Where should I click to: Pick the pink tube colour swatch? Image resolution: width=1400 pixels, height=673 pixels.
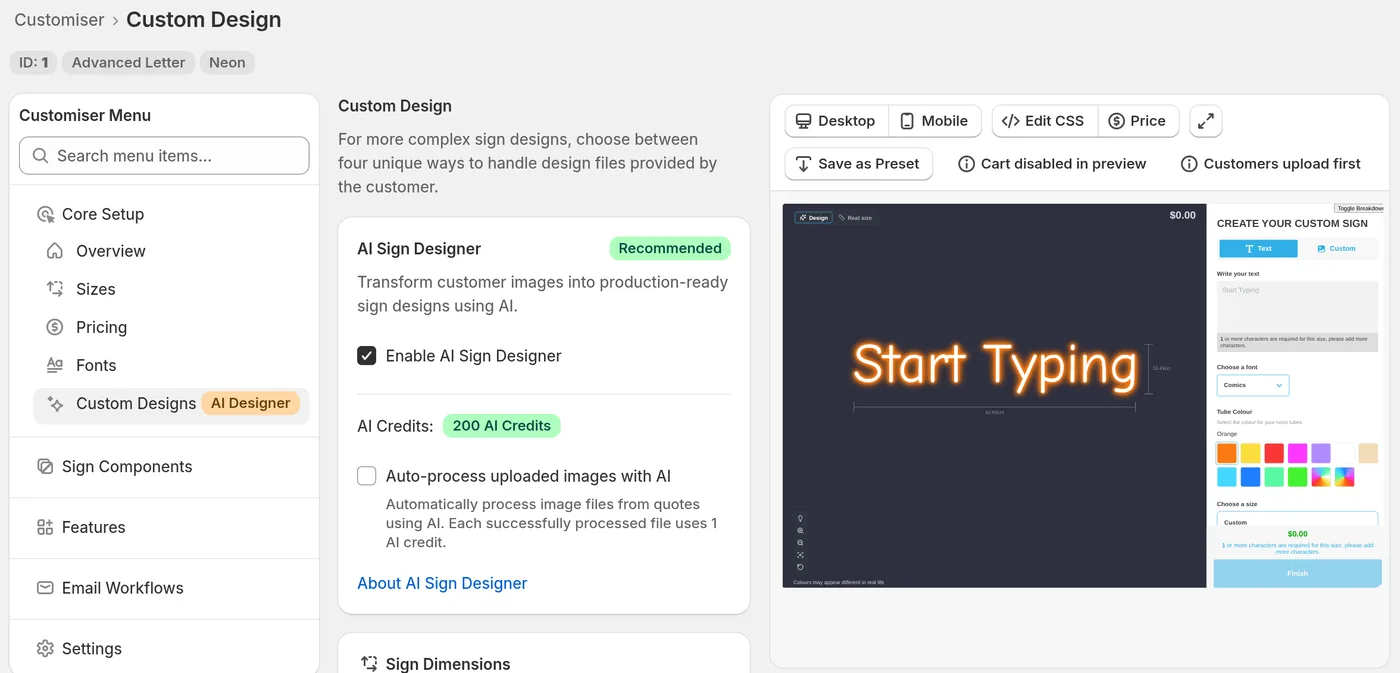[1297, 453]
